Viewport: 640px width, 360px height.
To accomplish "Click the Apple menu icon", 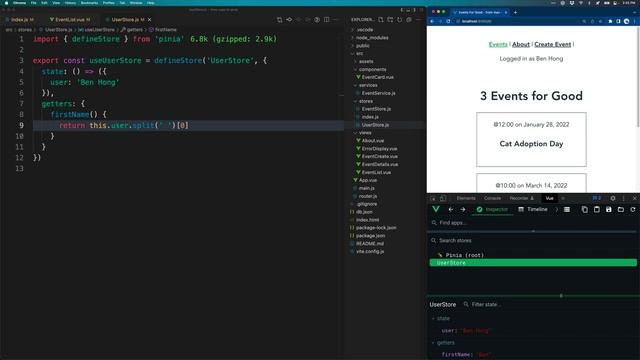I will [6, 3].
